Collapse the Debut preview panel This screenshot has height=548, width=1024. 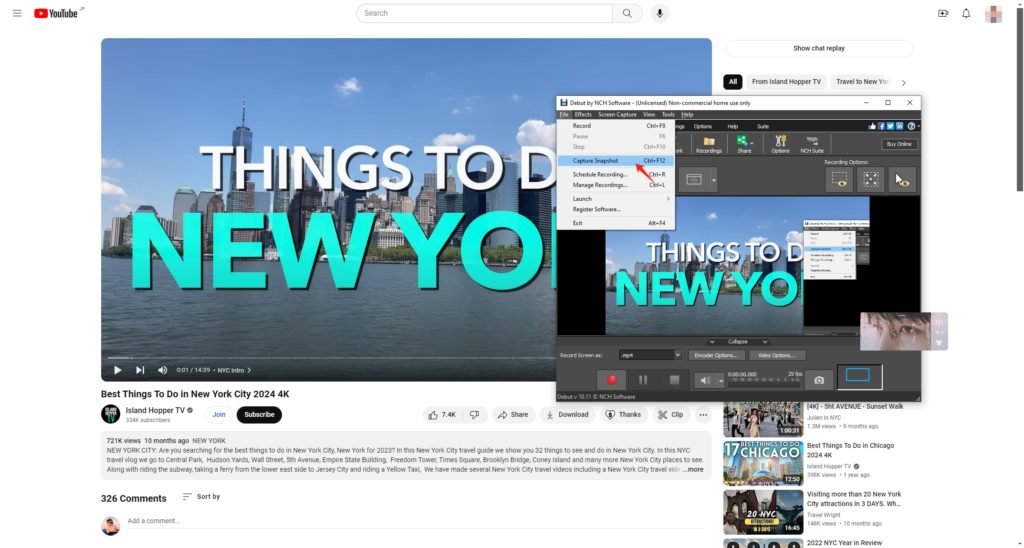point(738,342)
